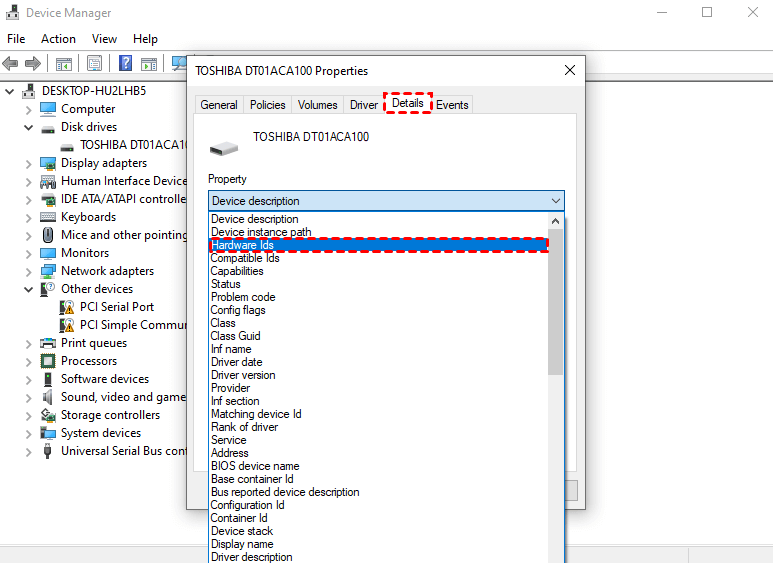773x563 pixels.
Task: Choose Capabilities from the property list
Action: (x=378, y=271)
